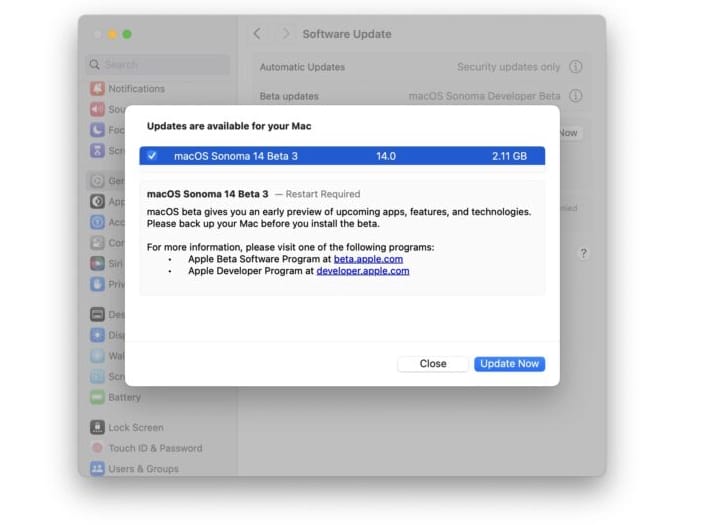Open Notifications settings in sidebar
The height and width of the screenshot is (525, 705).
(x=136, y=89)
